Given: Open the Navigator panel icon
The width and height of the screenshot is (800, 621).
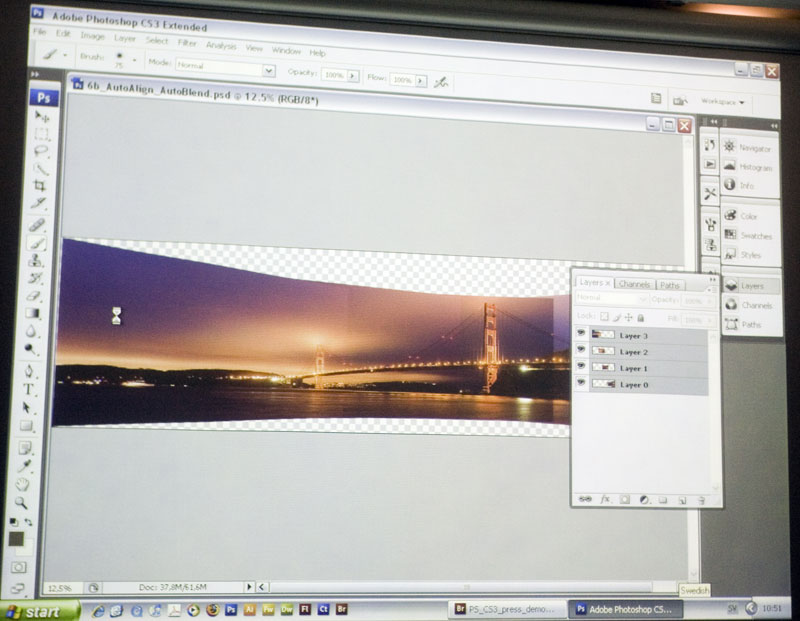Looking at the screenshot, I should point(730,147).
